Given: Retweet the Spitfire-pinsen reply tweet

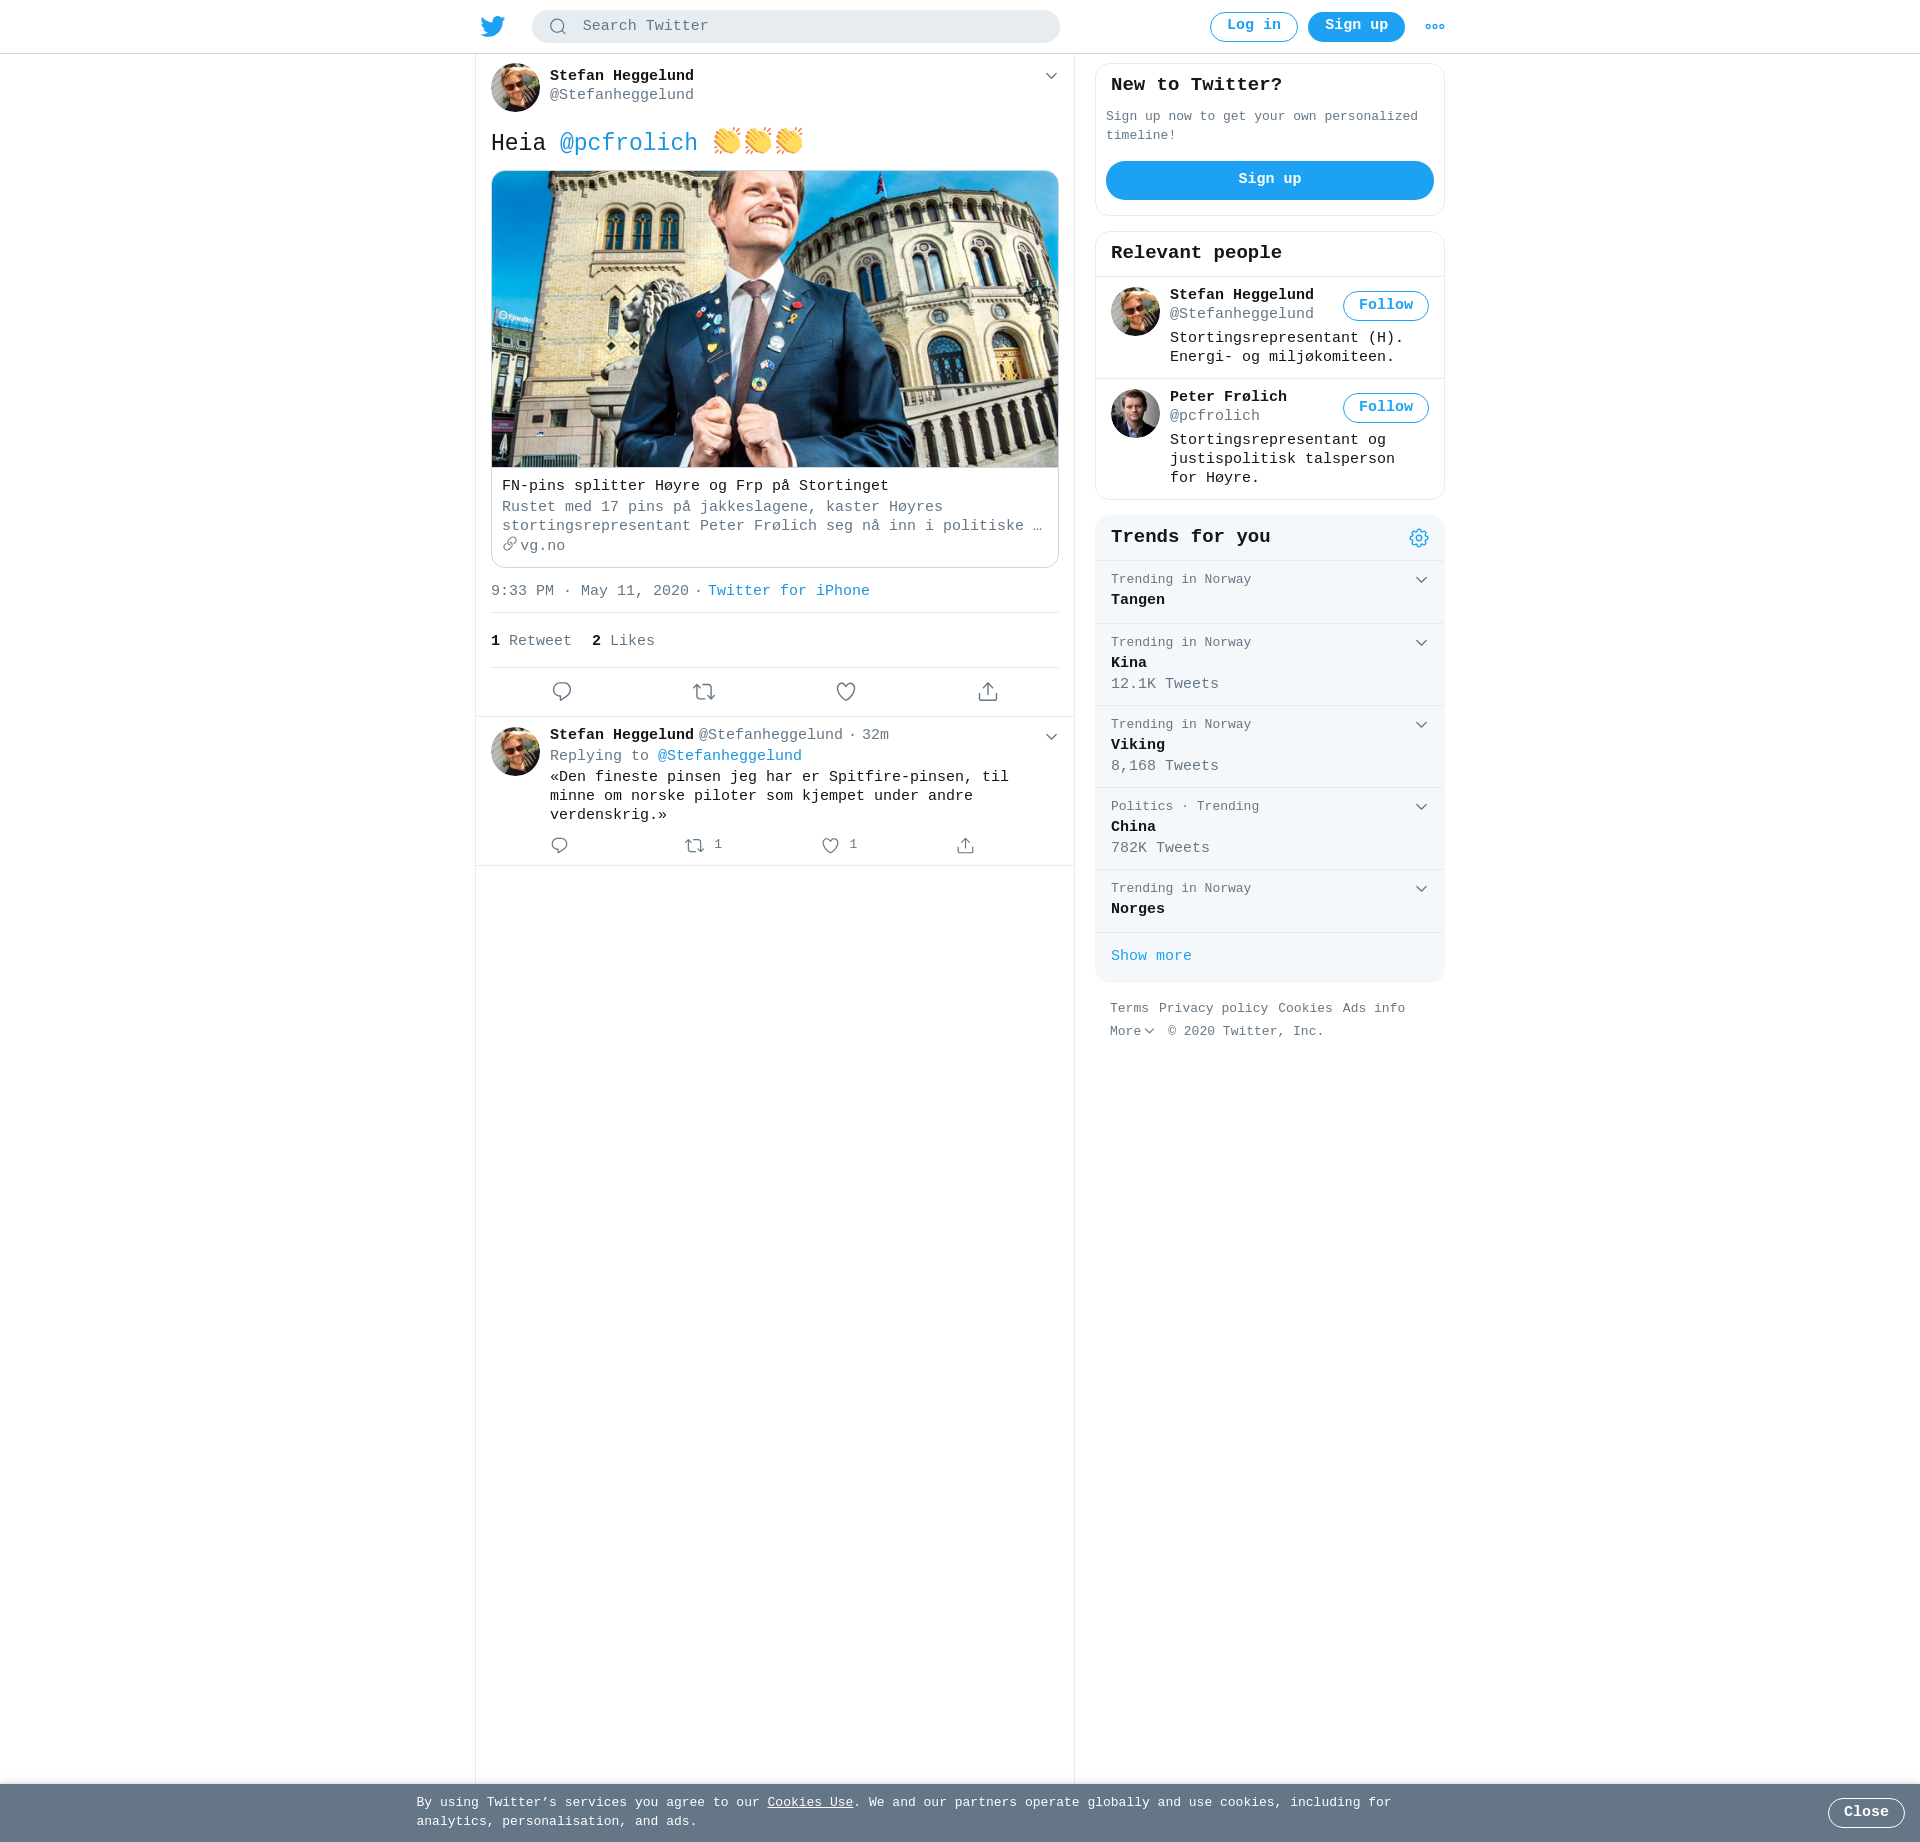Looking at the screenshot, I should [695, 846].
